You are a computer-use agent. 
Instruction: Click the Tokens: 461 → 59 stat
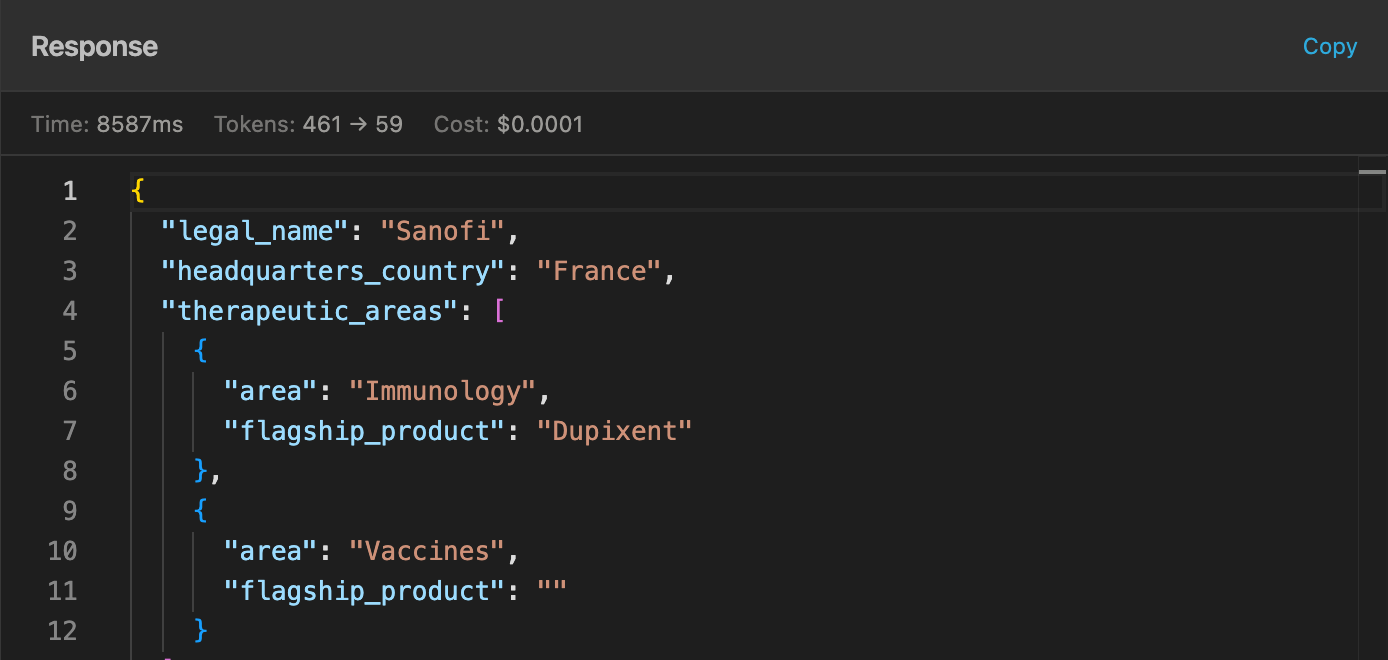(x=308, y=125)
